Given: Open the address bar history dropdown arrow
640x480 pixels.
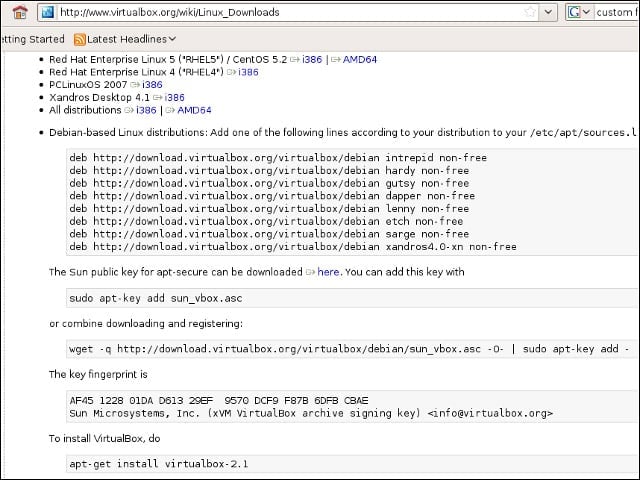Looking at the screenshot, I should tap(548, 12).
